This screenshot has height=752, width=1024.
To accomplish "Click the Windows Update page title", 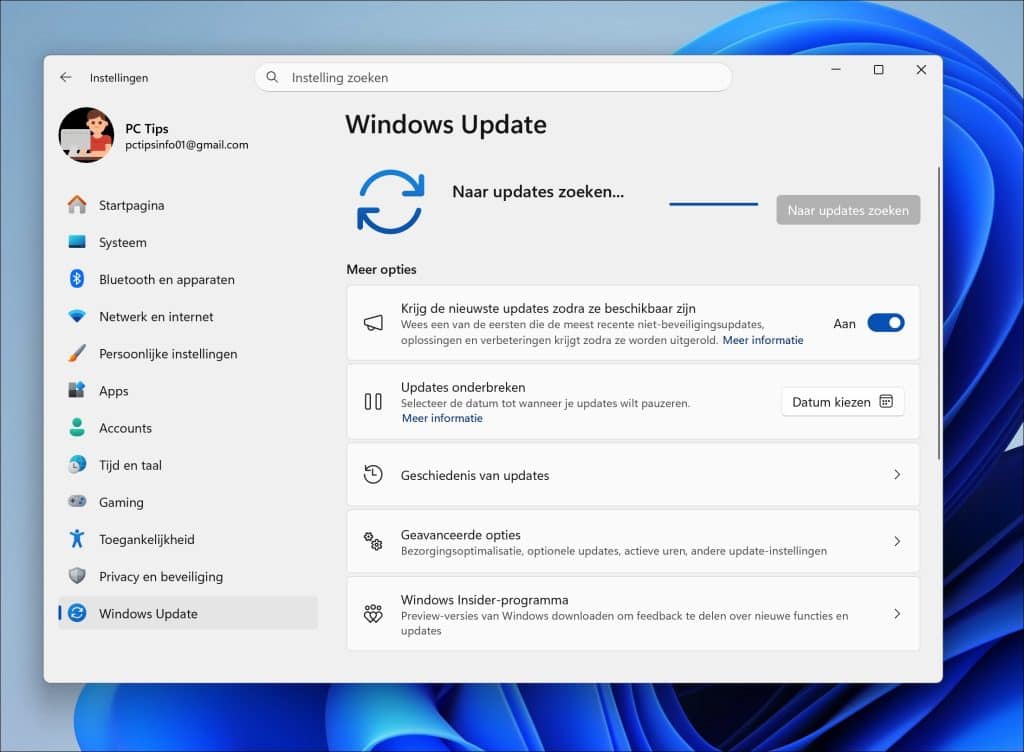I will (x=446, y=125).
